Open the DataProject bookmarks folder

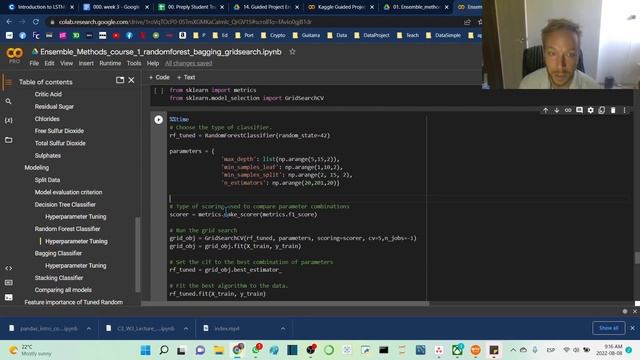tap(372, 36)
